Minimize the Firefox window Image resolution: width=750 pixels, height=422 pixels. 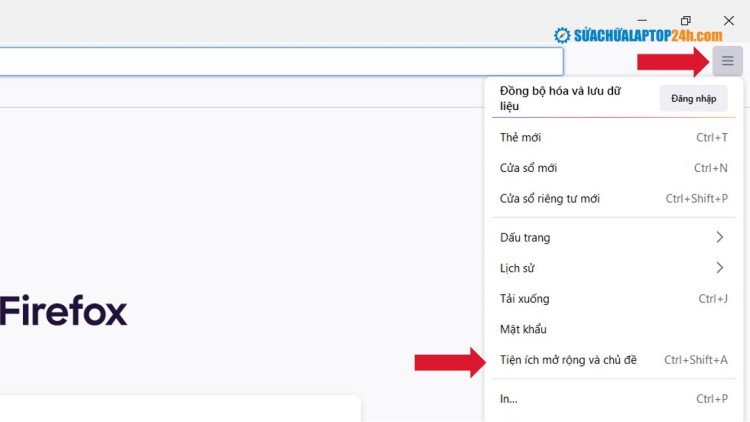(x=642, y=21)
